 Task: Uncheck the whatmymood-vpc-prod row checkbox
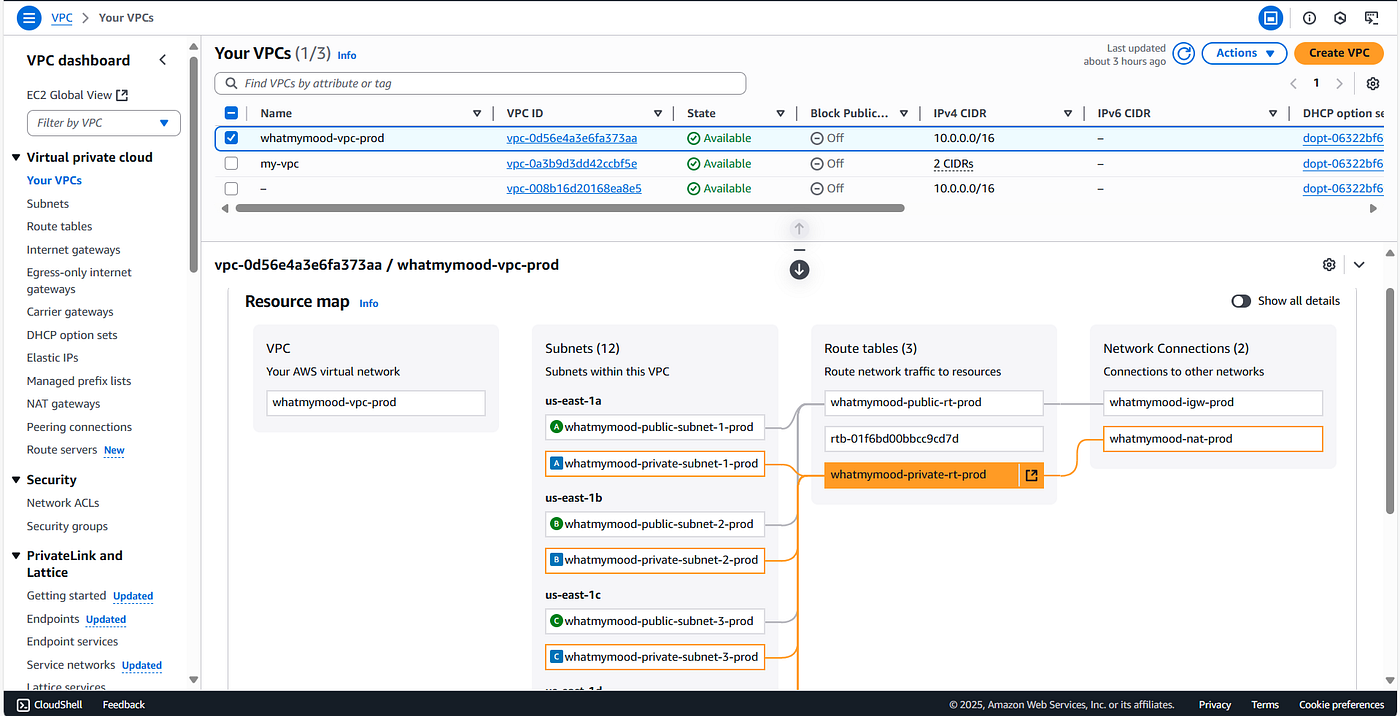pos(231,138)
